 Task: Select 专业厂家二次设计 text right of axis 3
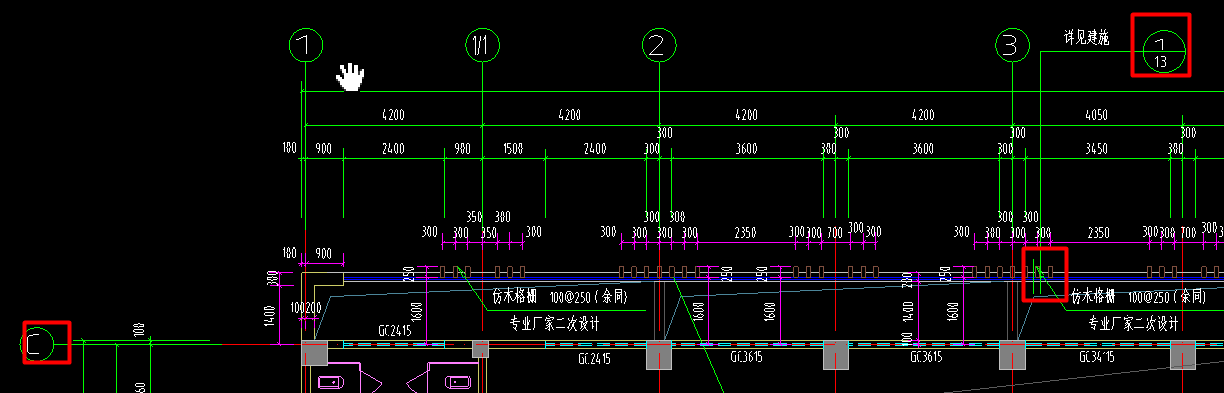pos(1132,323)
